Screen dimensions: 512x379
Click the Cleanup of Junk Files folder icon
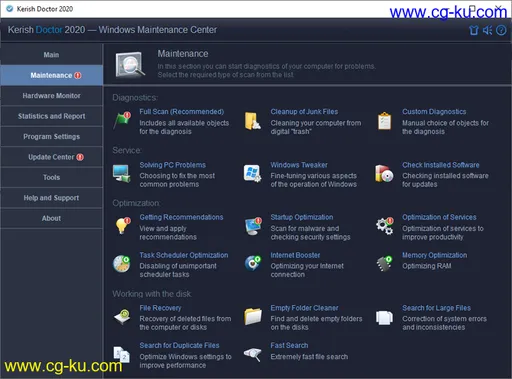coord(252,121)
